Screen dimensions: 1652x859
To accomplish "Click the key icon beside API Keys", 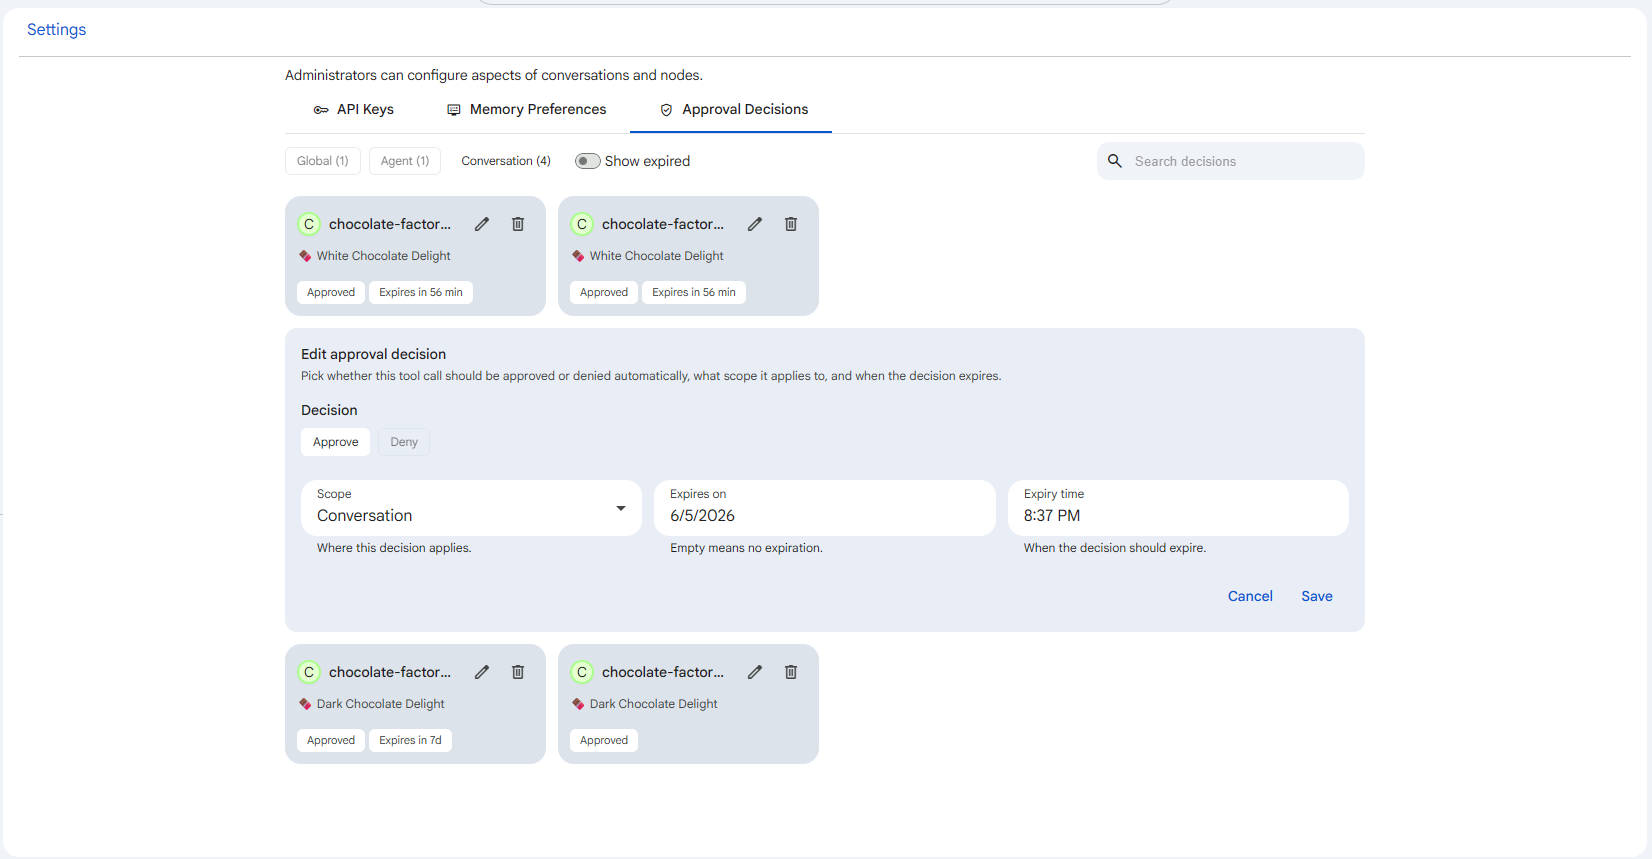I will 321,110.
